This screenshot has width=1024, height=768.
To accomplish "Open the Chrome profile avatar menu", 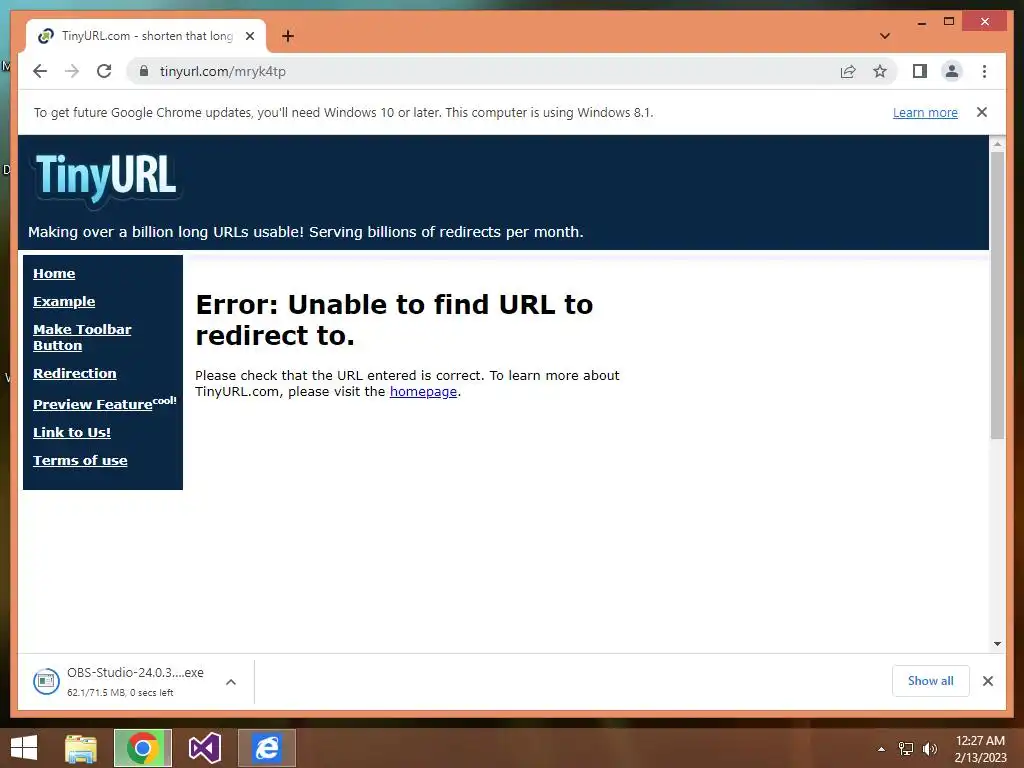I will (x=952, y=71).
